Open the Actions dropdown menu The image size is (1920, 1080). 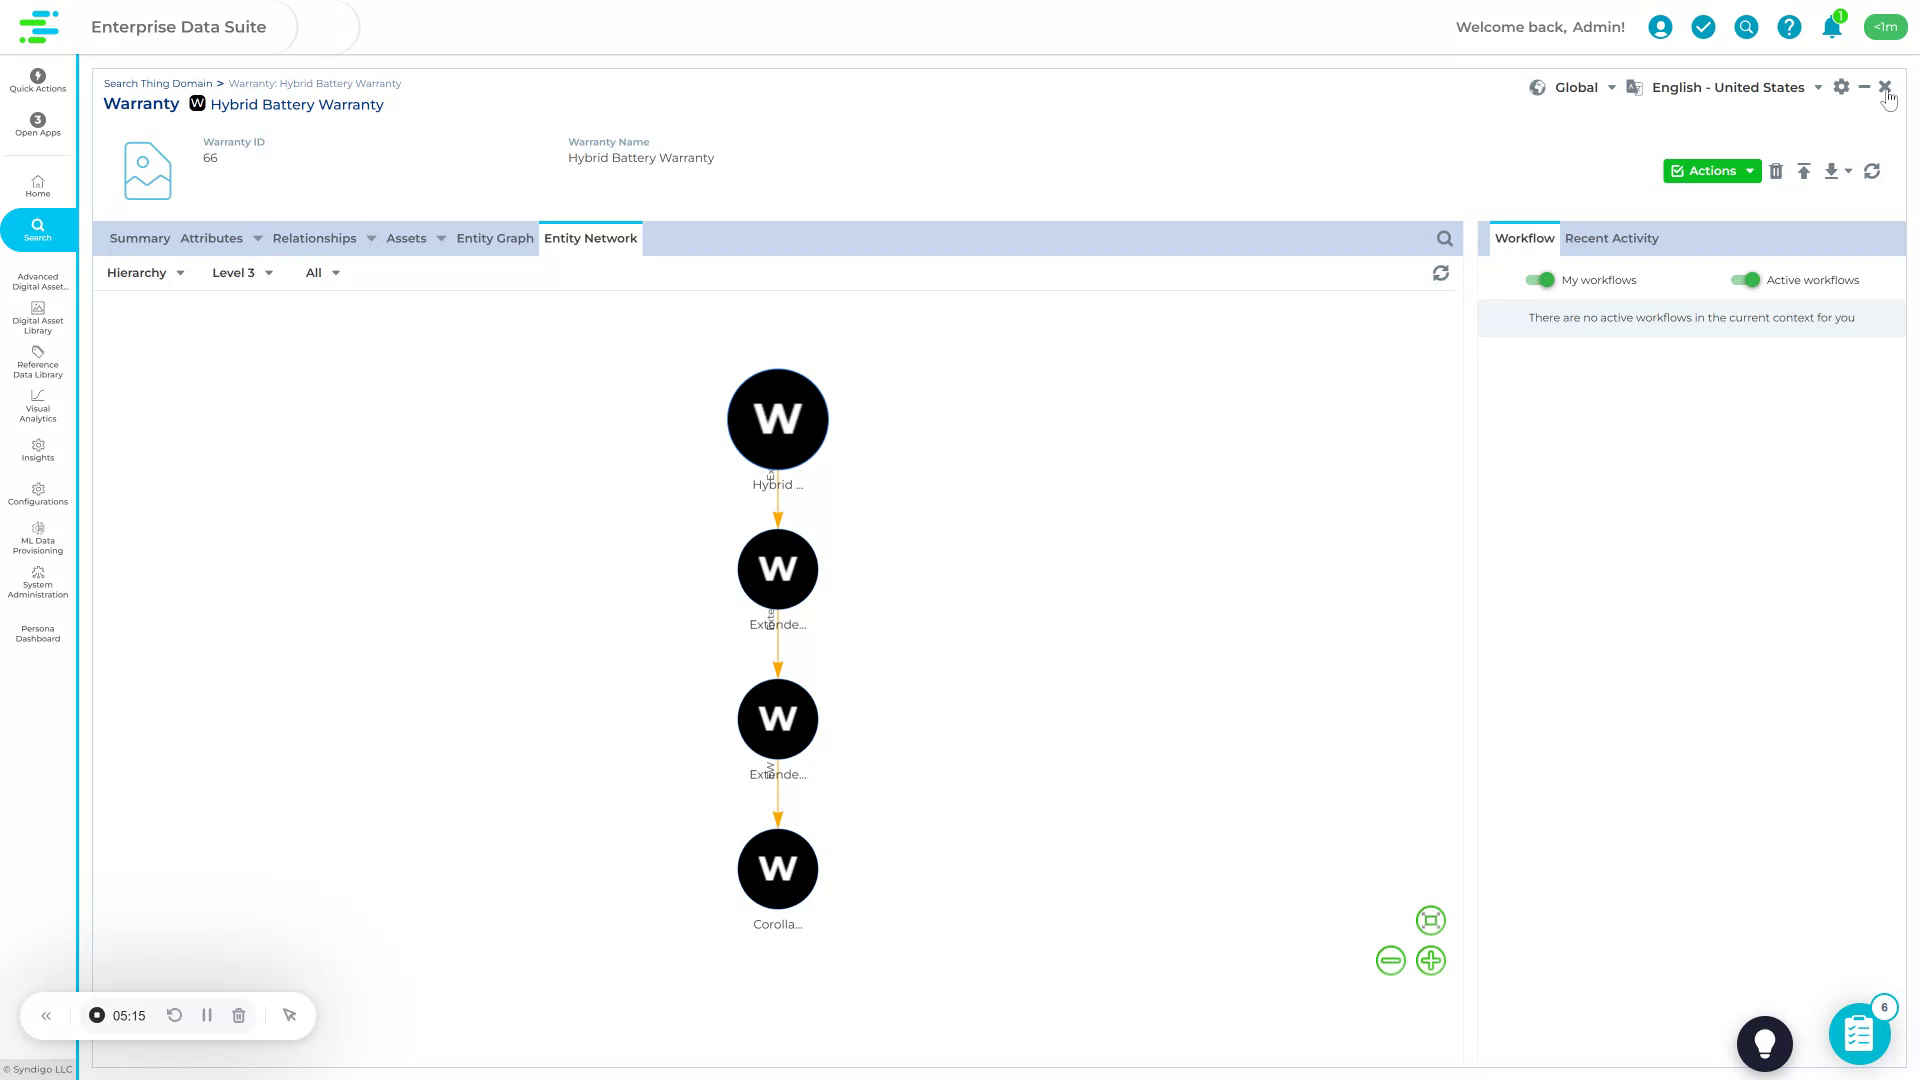[1712, 171]
